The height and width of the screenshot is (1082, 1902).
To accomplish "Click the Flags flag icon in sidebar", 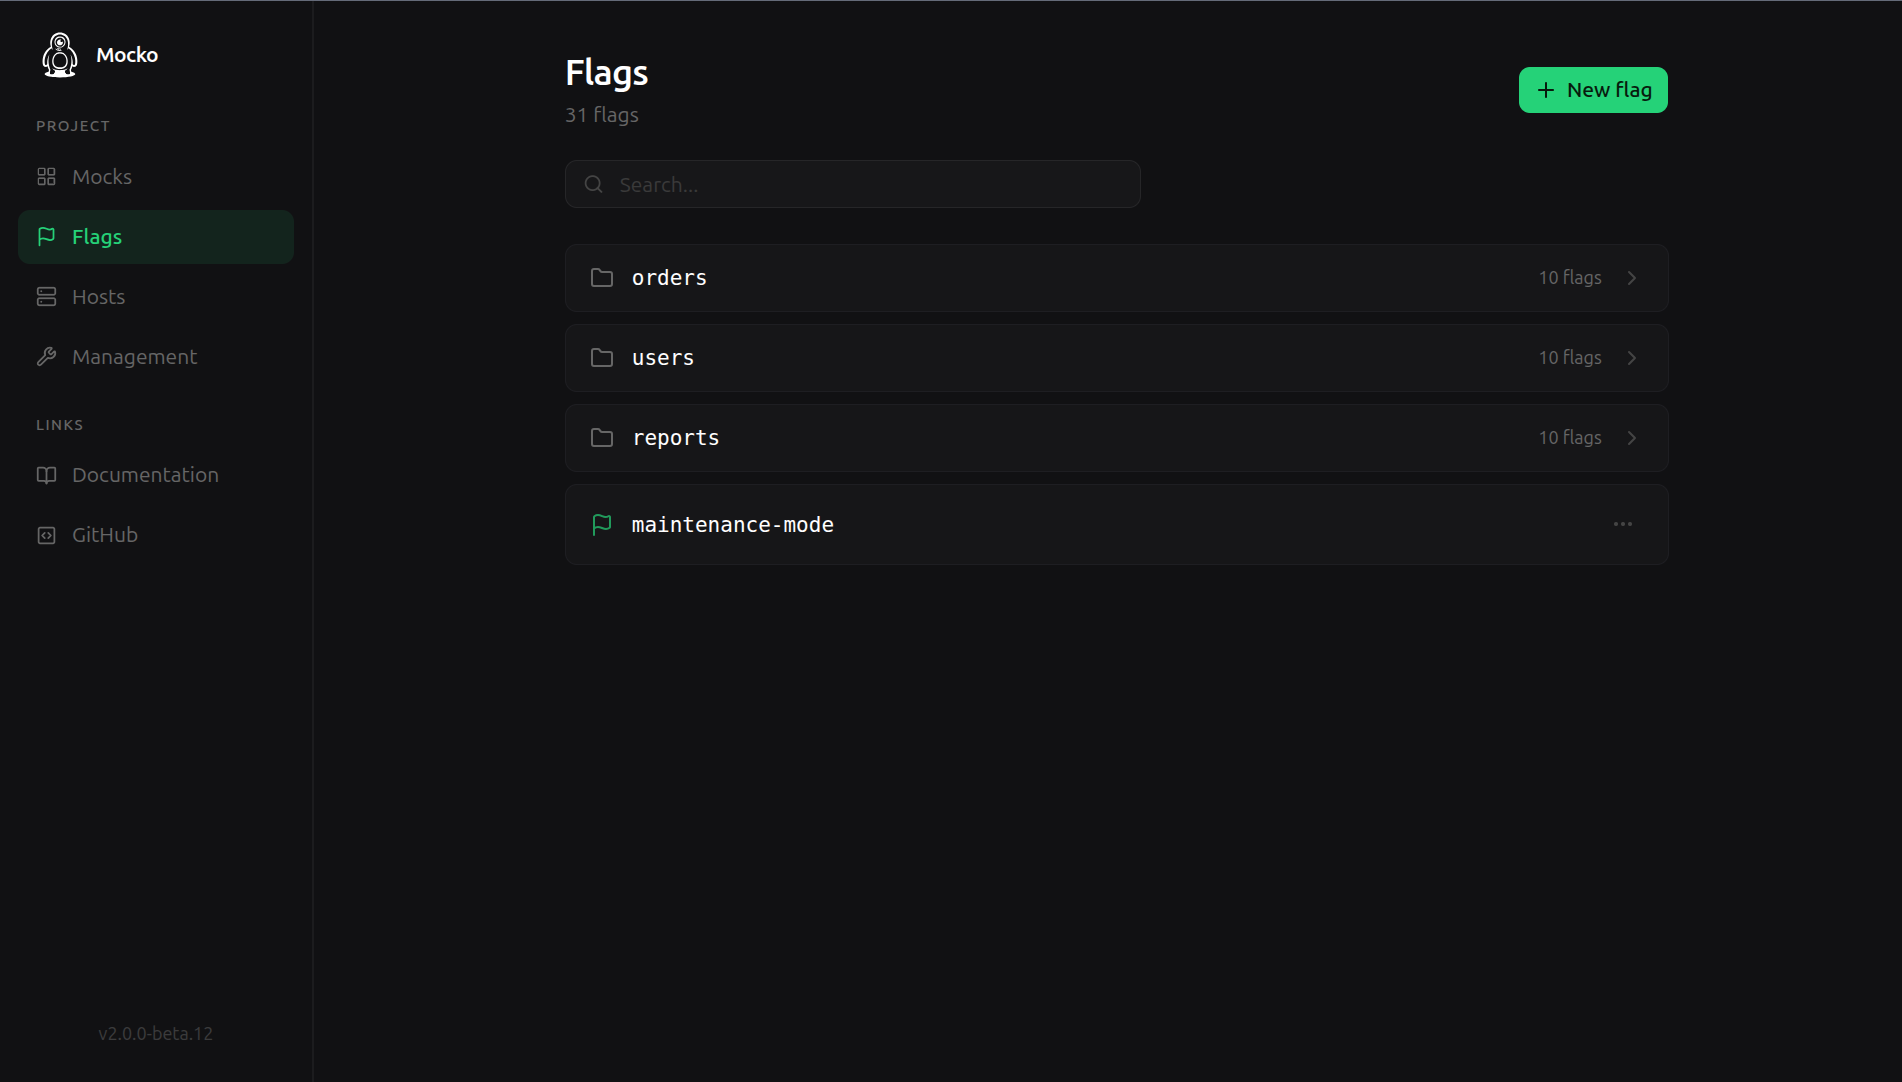I will [x=46, y=237].
